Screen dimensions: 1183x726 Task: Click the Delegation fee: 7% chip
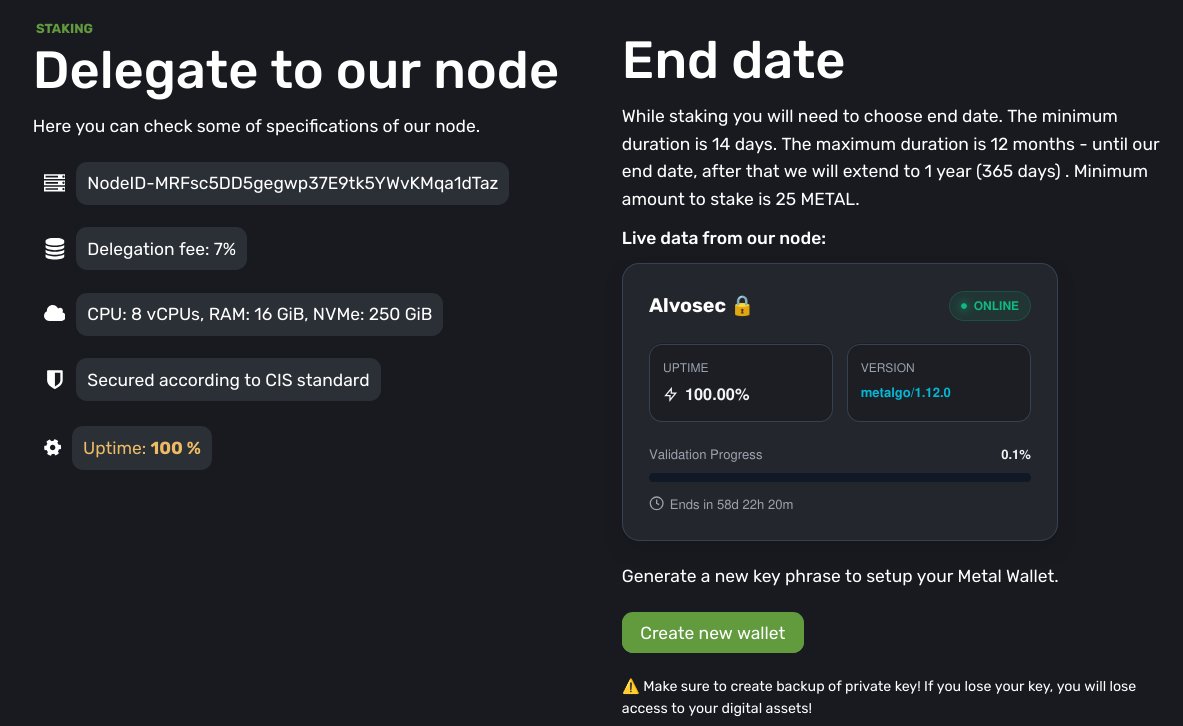pos(161,249)
